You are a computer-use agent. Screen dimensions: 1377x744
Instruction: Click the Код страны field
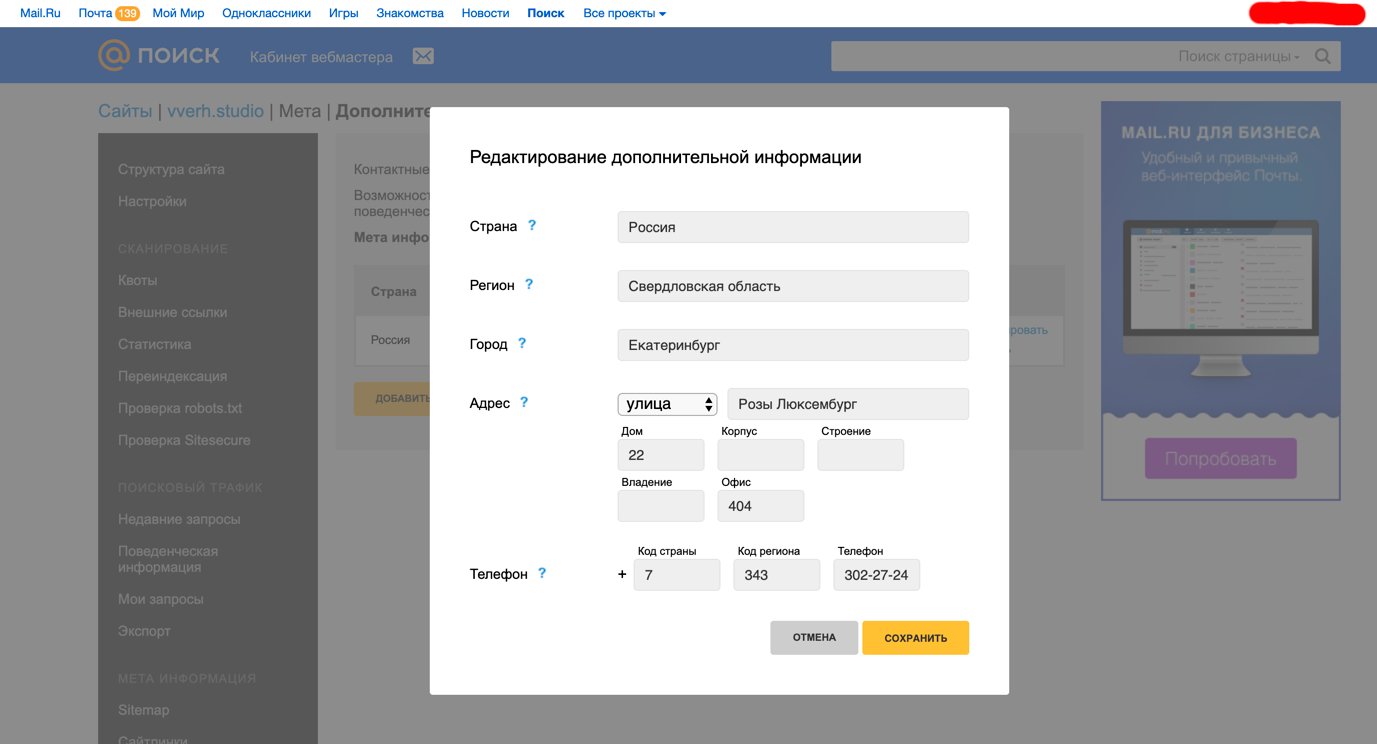pyautogui.click(x=677, y=575)
